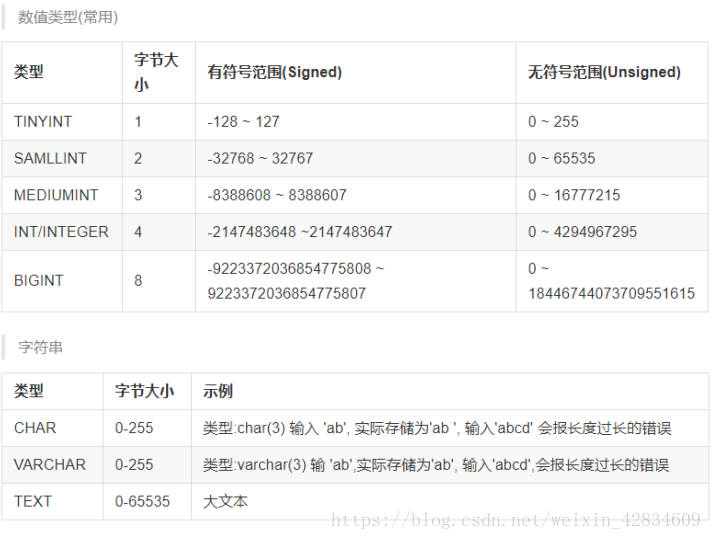Select the 字节大小 header in string table
This screenshot has height=540, width=712.
click(147, 391)
